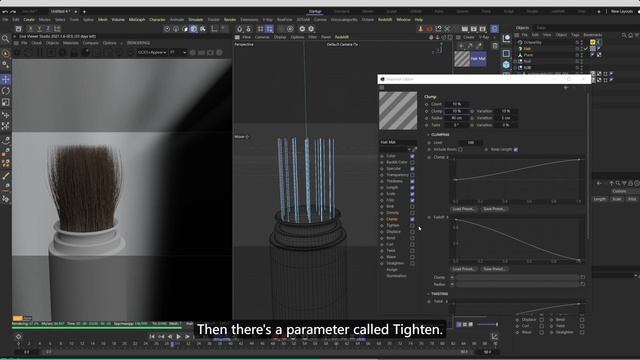This screenshot has width=640, height=360.
Task: Click the new project plus icon
Action: point(84,11)
